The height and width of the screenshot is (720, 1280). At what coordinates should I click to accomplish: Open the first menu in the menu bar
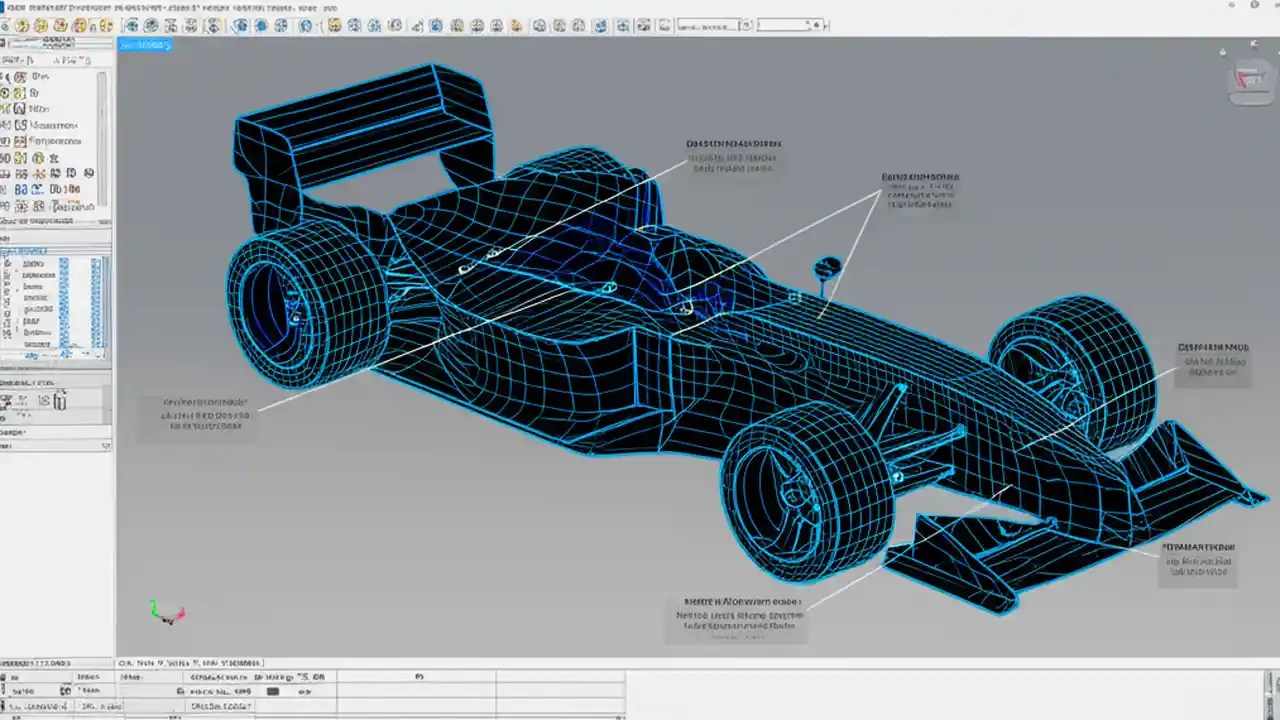pyautogui.click(x=28, y=8)
